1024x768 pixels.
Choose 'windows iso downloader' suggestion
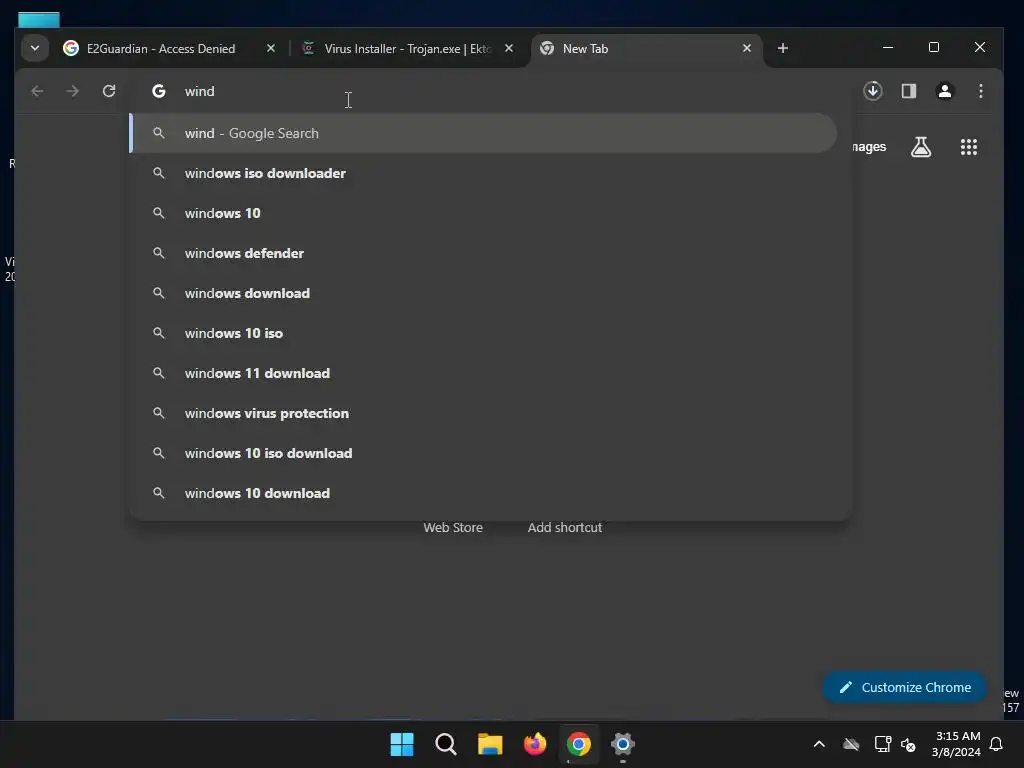483,173
